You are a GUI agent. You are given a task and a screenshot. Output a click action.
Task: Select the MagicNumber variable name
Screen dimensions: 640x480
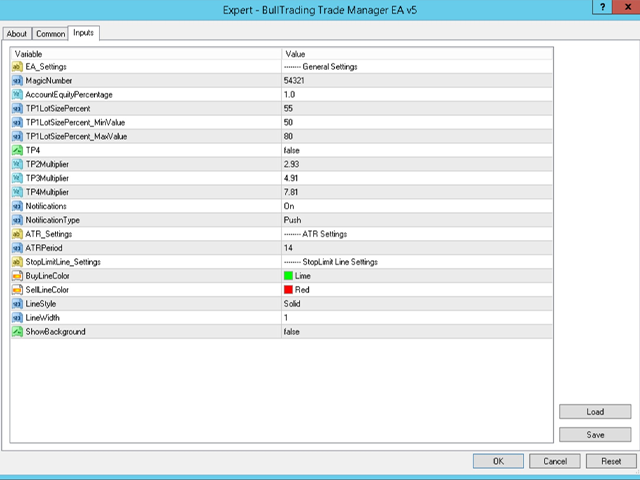[x=49, y=80]
